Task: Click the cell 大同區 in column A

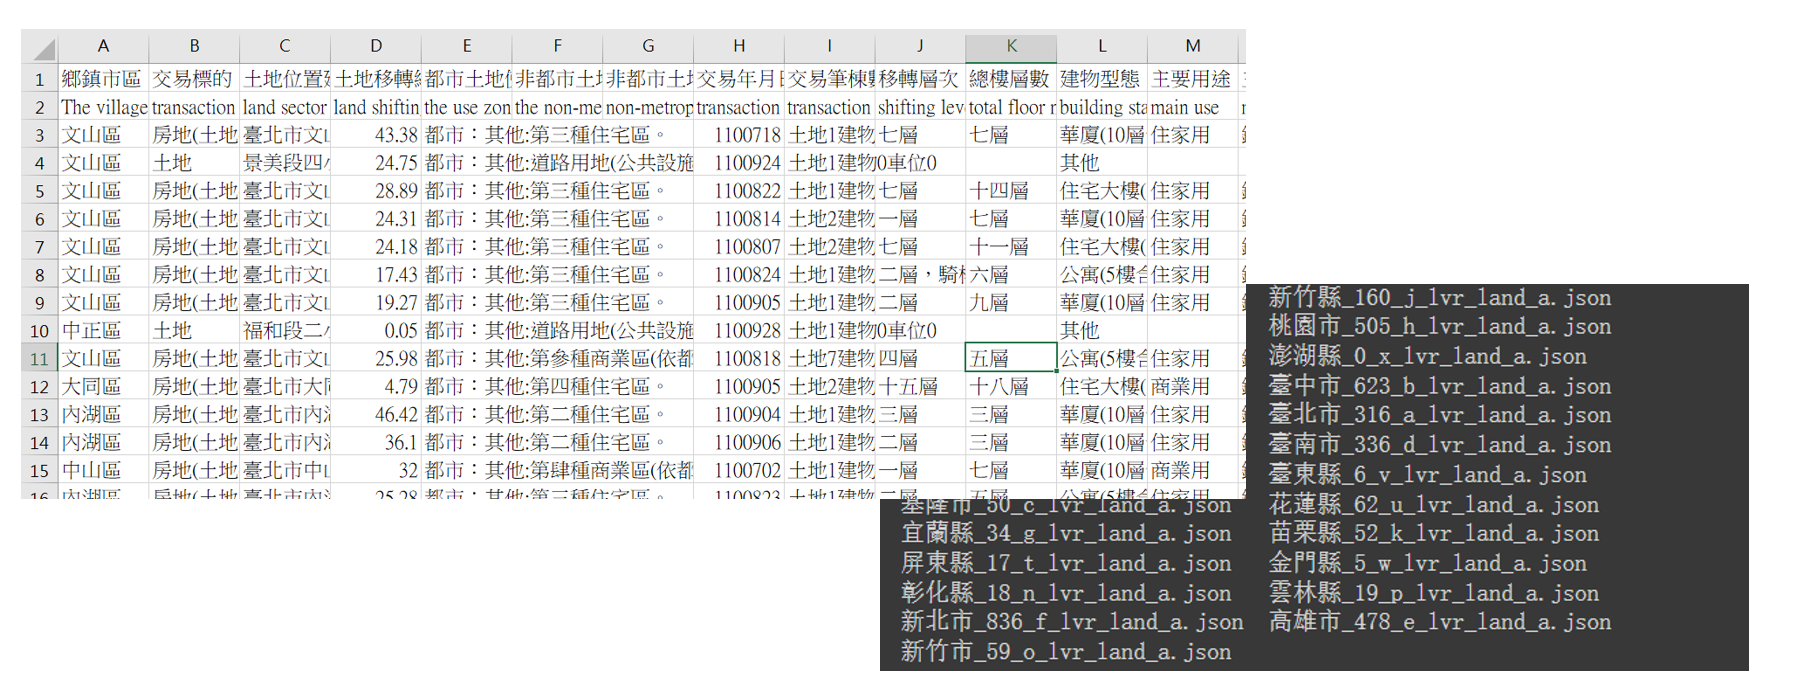Action: point(103,387)
